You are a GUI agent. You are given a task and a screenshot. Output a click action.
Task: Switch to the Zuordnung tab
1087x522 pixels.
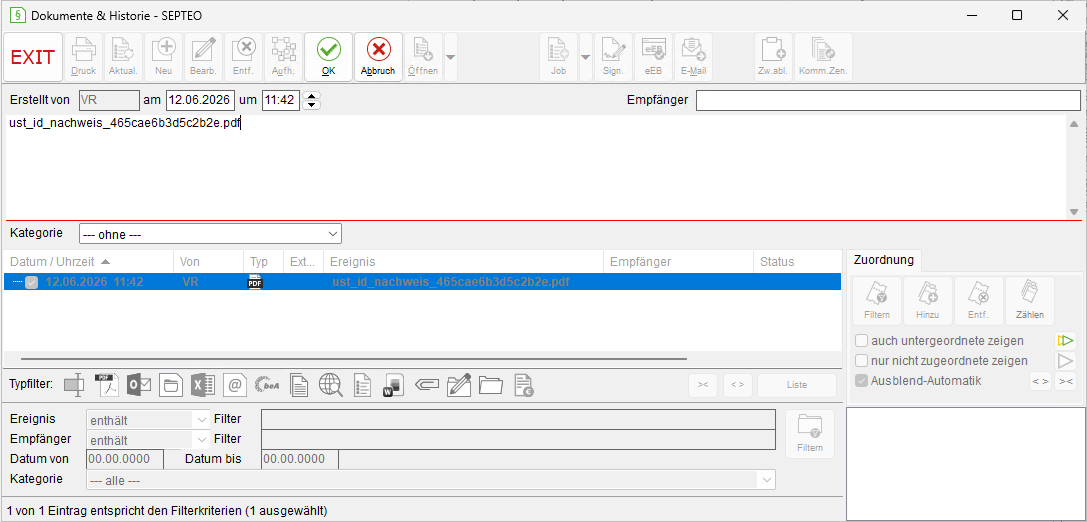[x=883, y=261]
